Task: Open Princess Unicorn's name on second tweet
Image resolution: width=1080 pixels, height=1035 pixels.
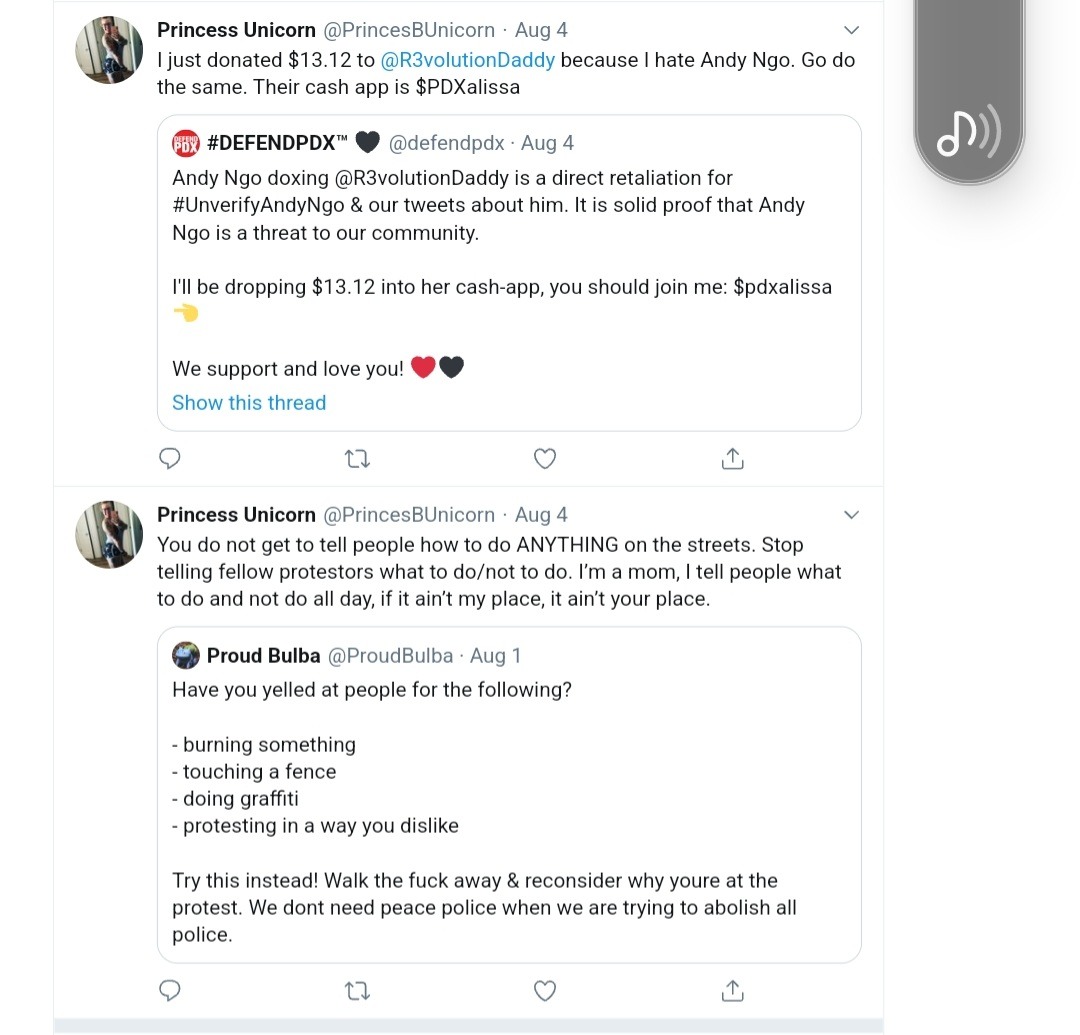Action: point(236,515)
